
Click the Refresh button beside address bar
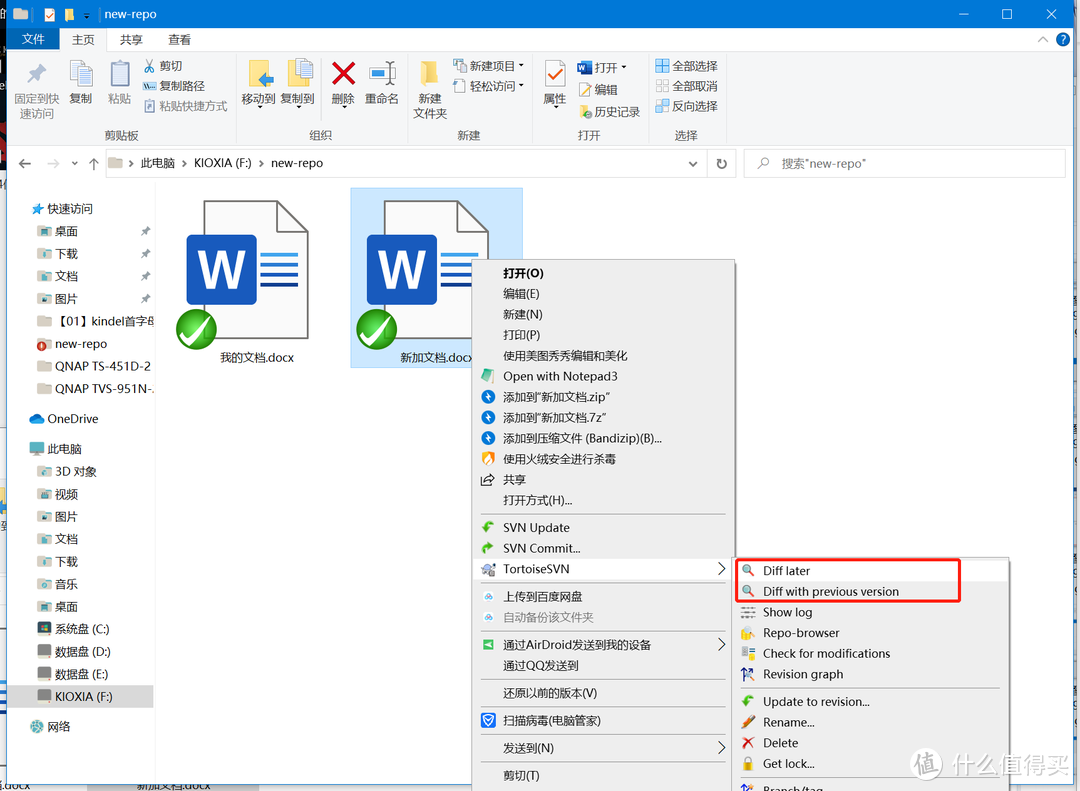coord(721,163)
